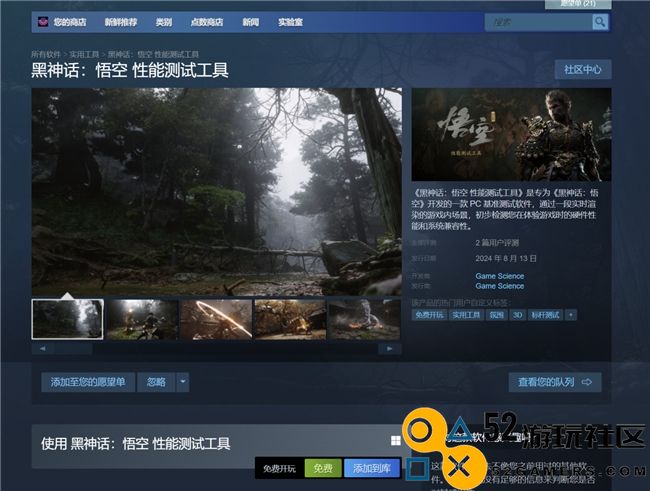
Task: Click the blue 添加到库 button
Action: click(372, 469)
